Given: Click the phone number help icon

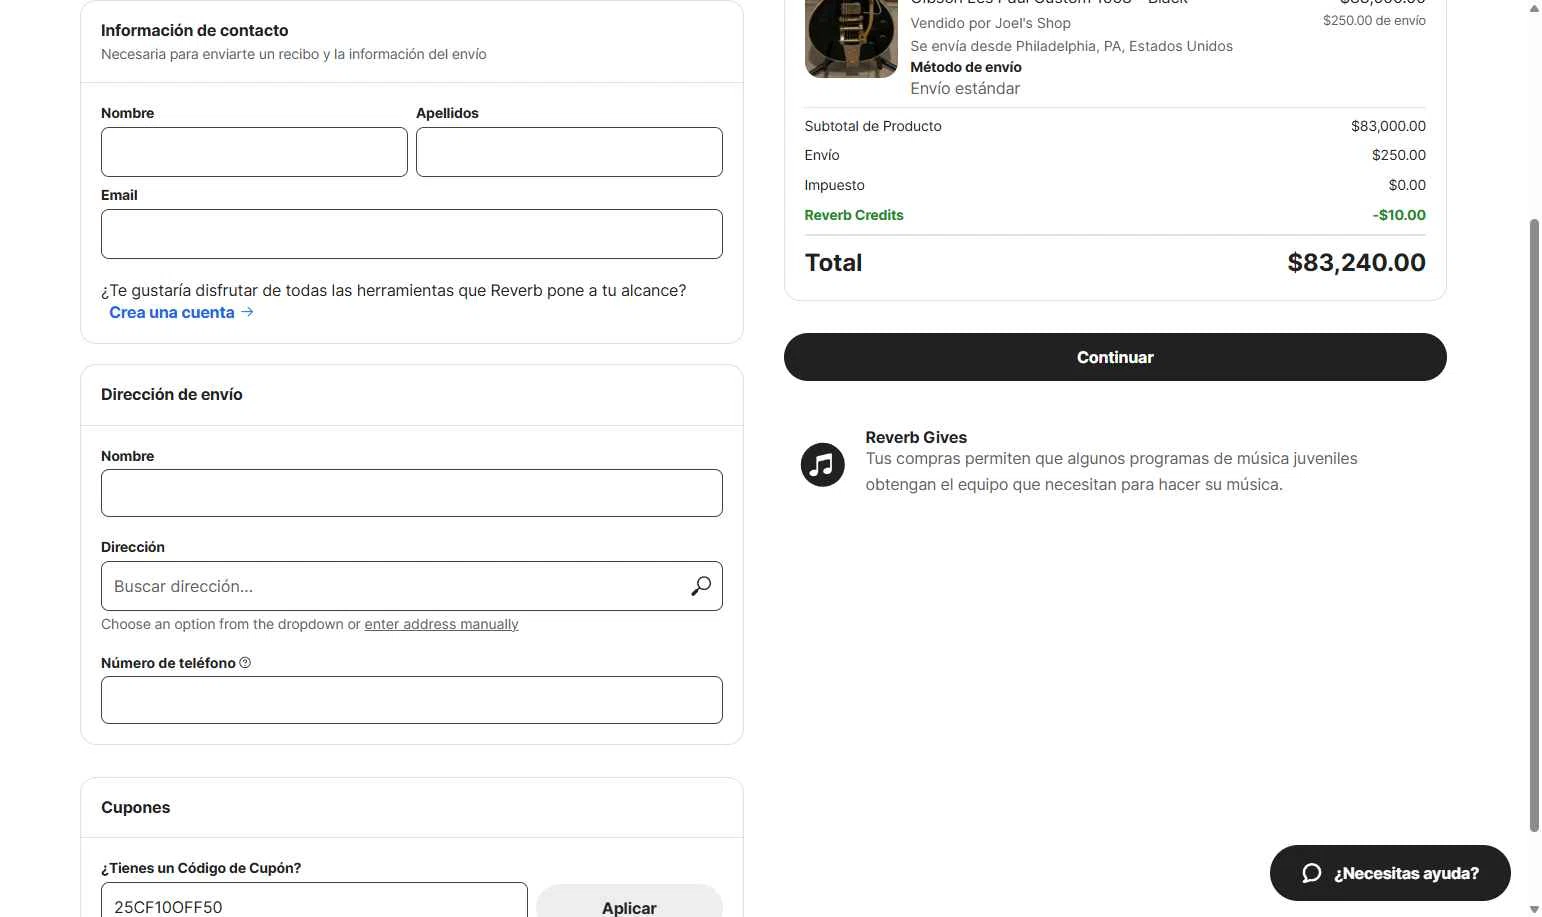Looking at the screenshot, I should coord(245,663).
